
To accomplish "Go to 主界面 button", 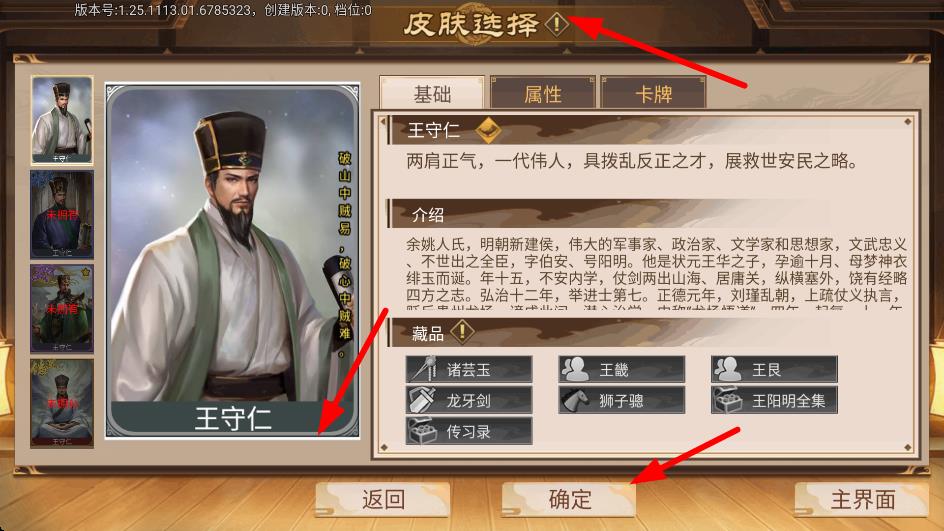I will (862, 500).
